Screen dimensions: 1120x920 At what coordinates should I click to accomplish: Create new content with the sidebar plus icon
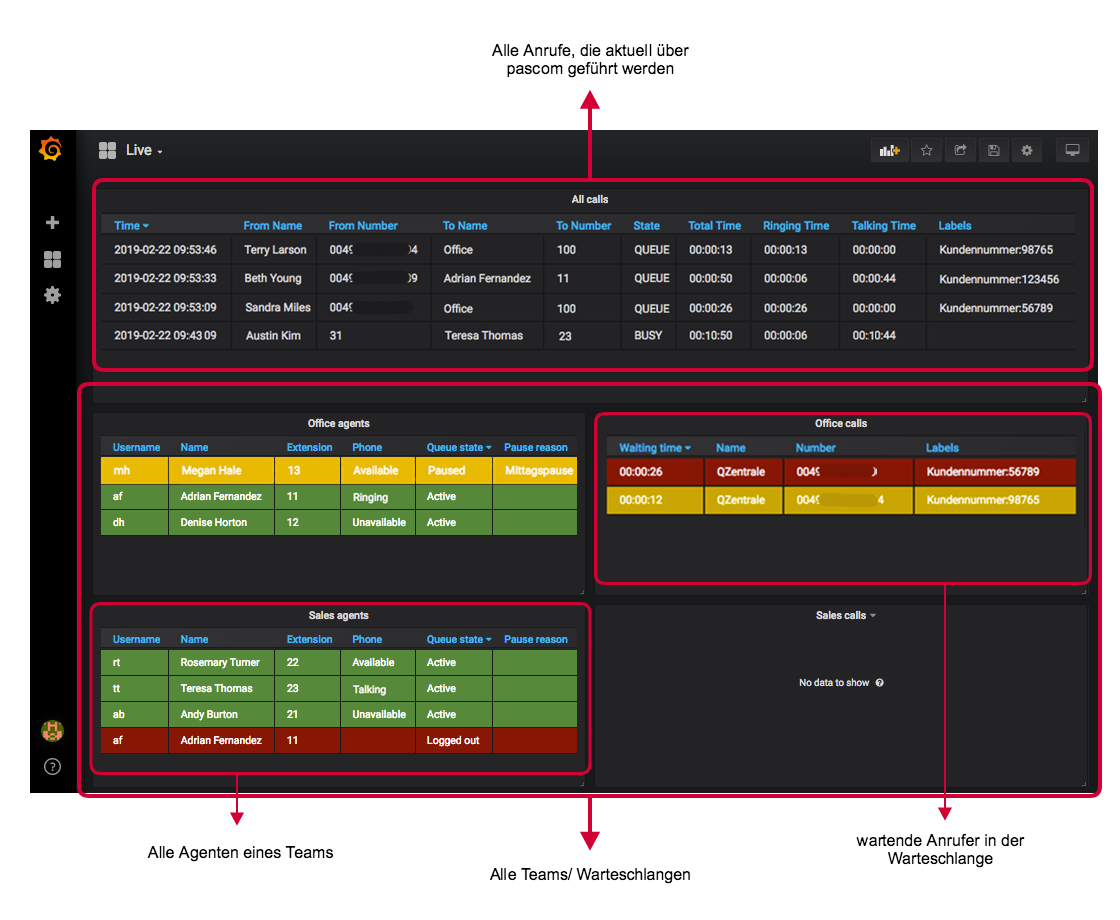click(x=52, y=222)
